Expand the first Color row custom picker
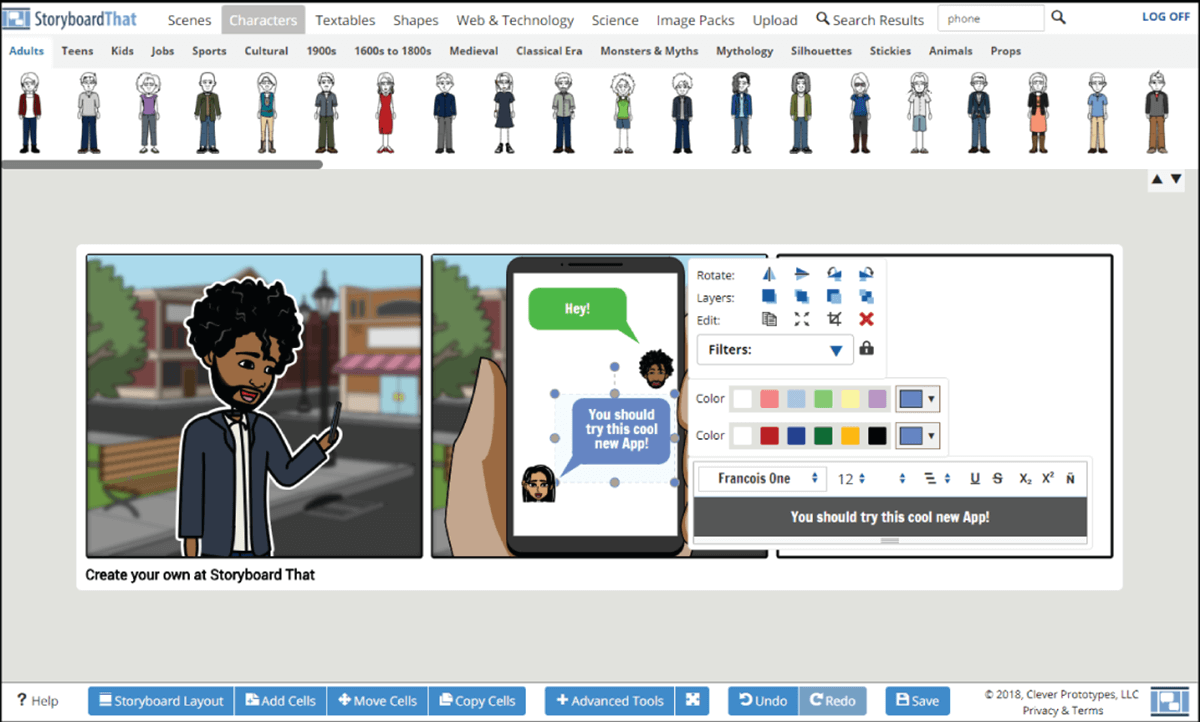1200x722 pixels. [917, 399]
